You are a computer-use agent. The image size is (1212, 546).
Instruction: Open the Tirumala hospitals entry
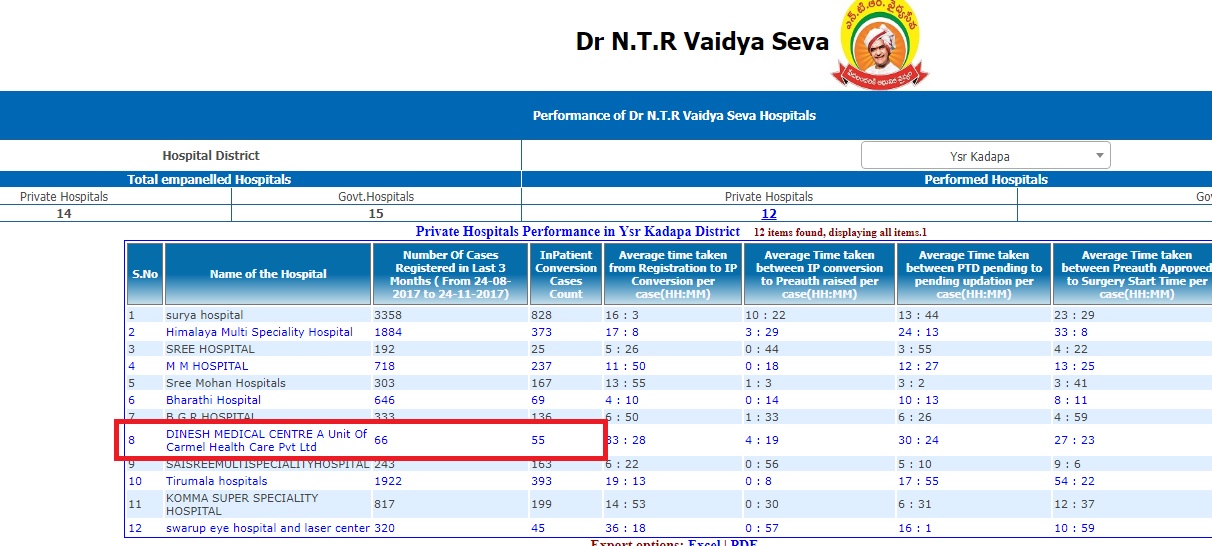tap(216, 481)
